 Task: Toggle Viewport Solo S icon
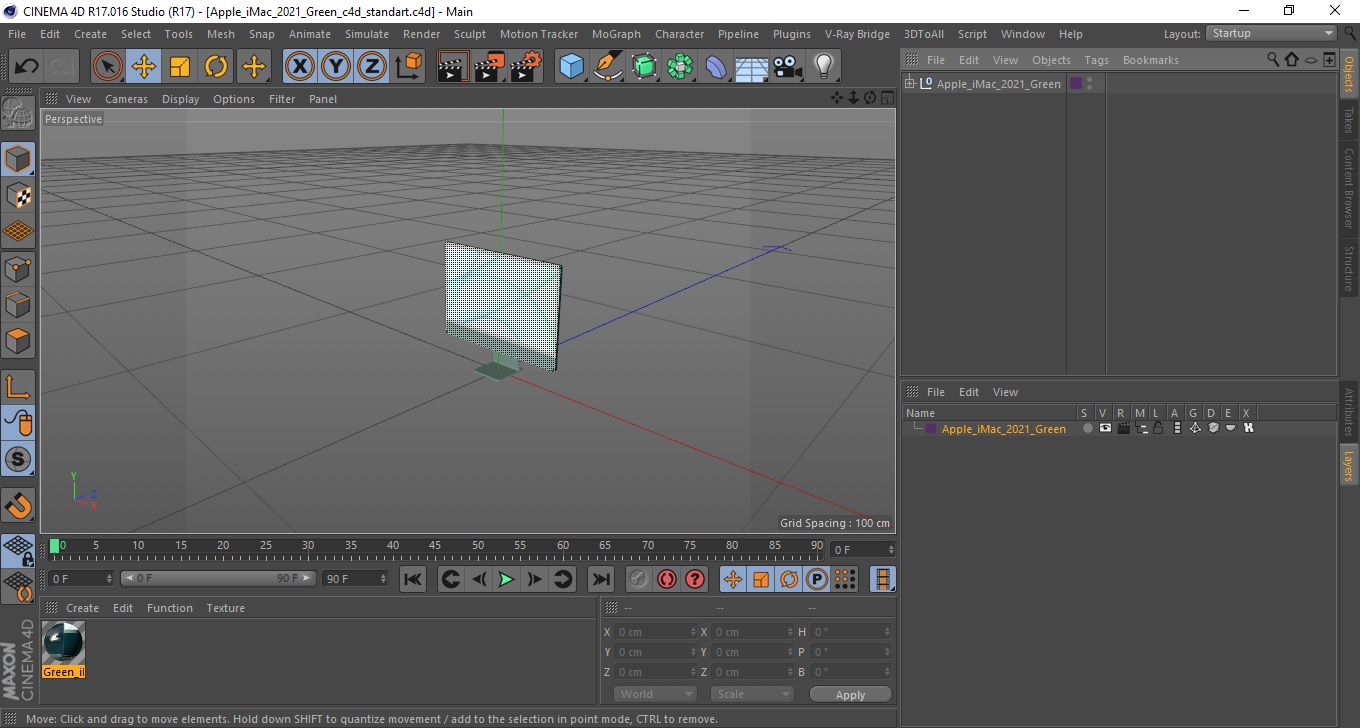point(18,459)
